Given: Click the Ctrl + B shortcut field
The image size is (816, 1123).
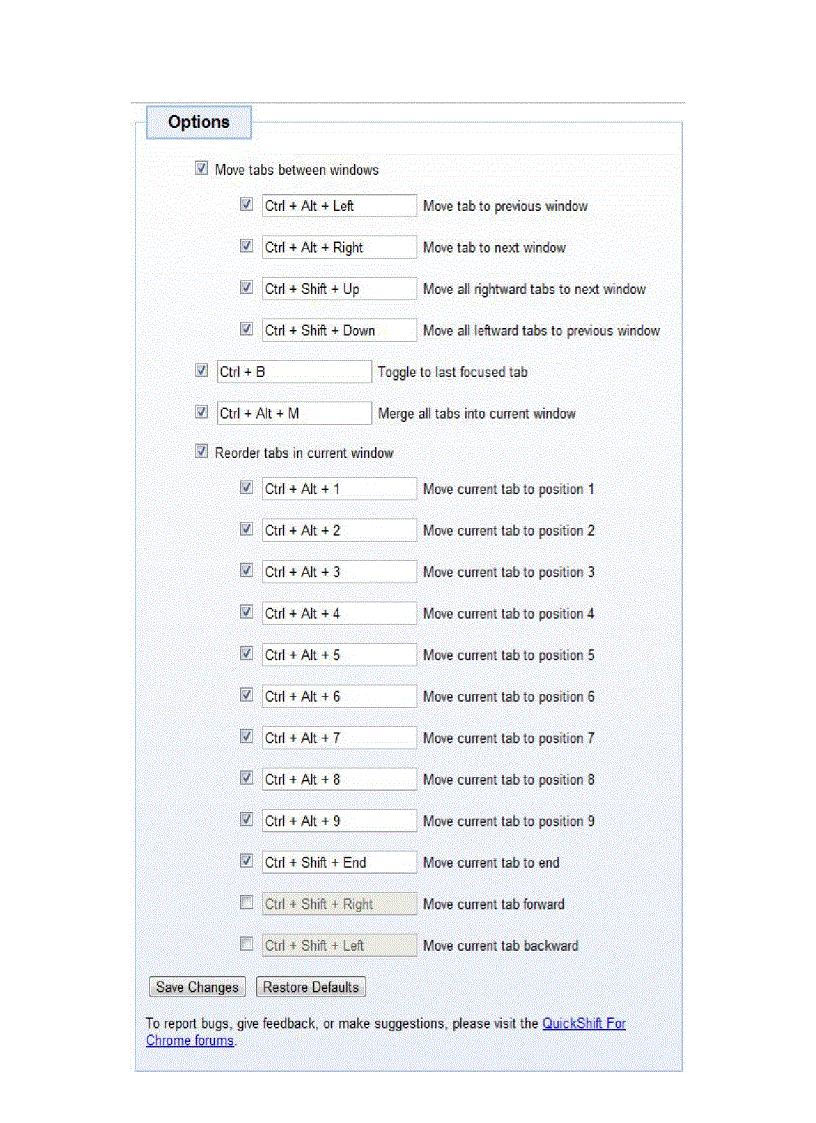Looking at the screenshot, I should (294, 370).
